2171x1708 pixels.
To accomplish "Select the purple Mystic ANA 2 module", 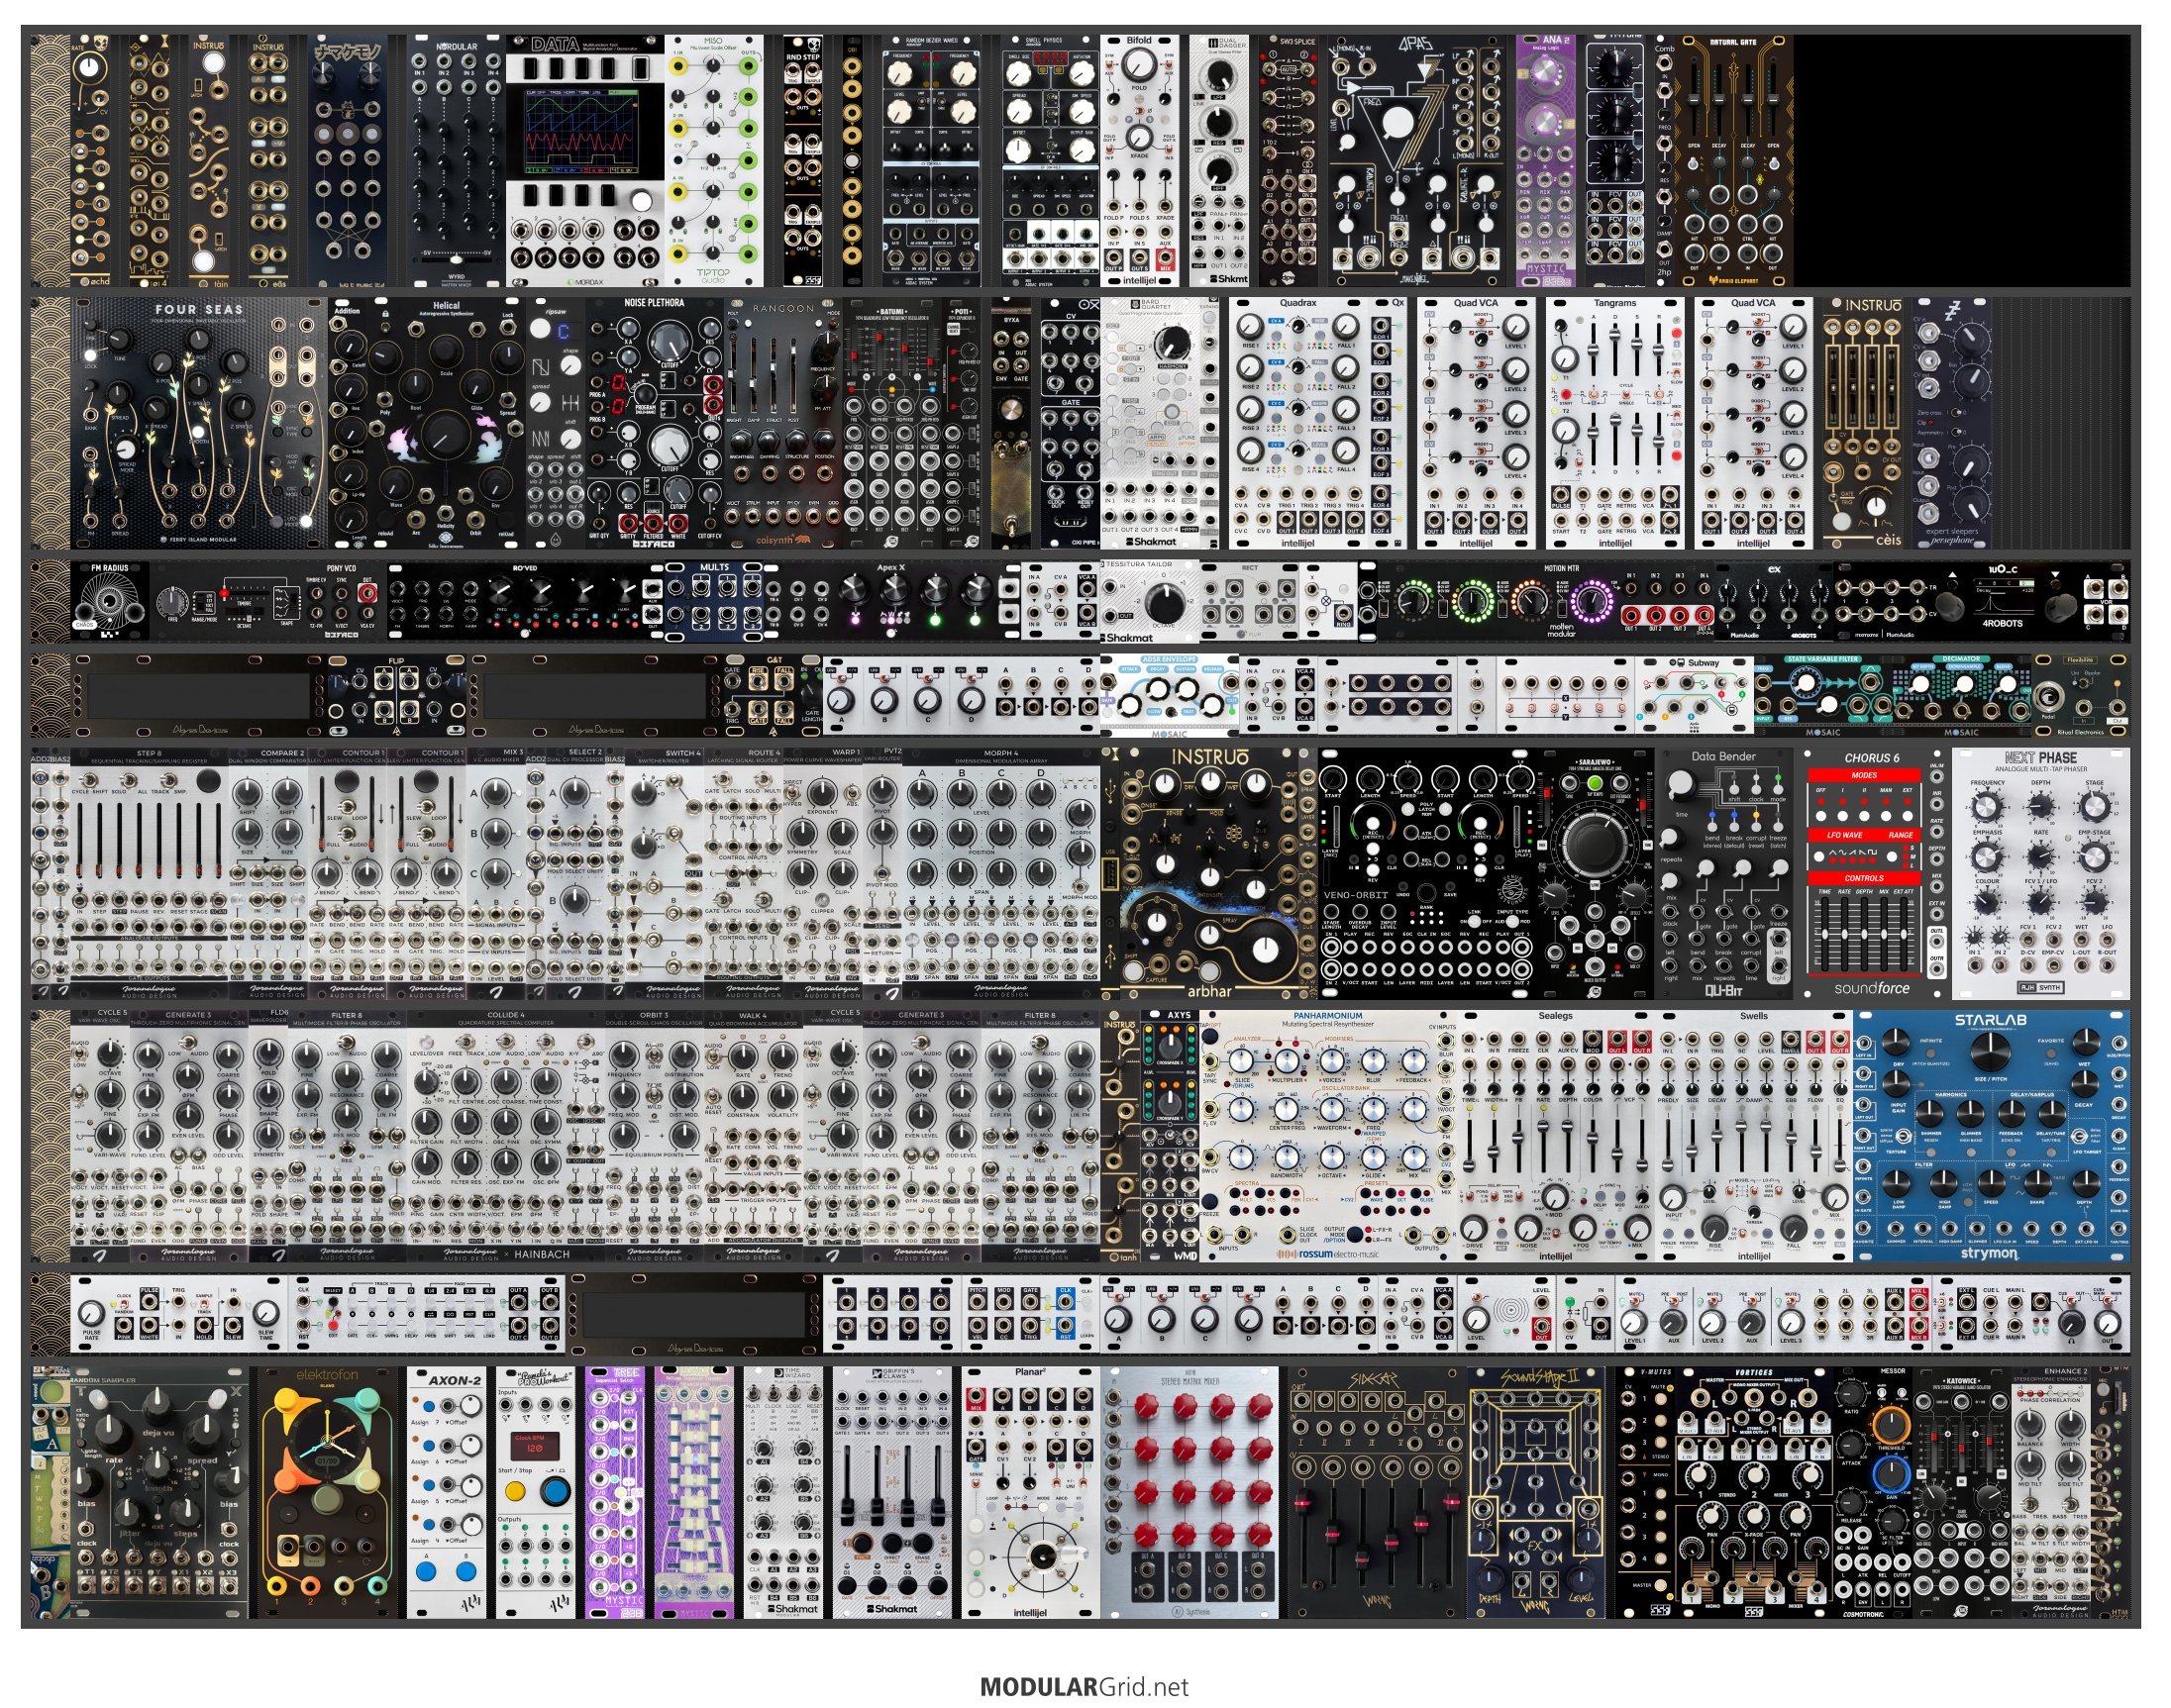I will click(1546, 161).
